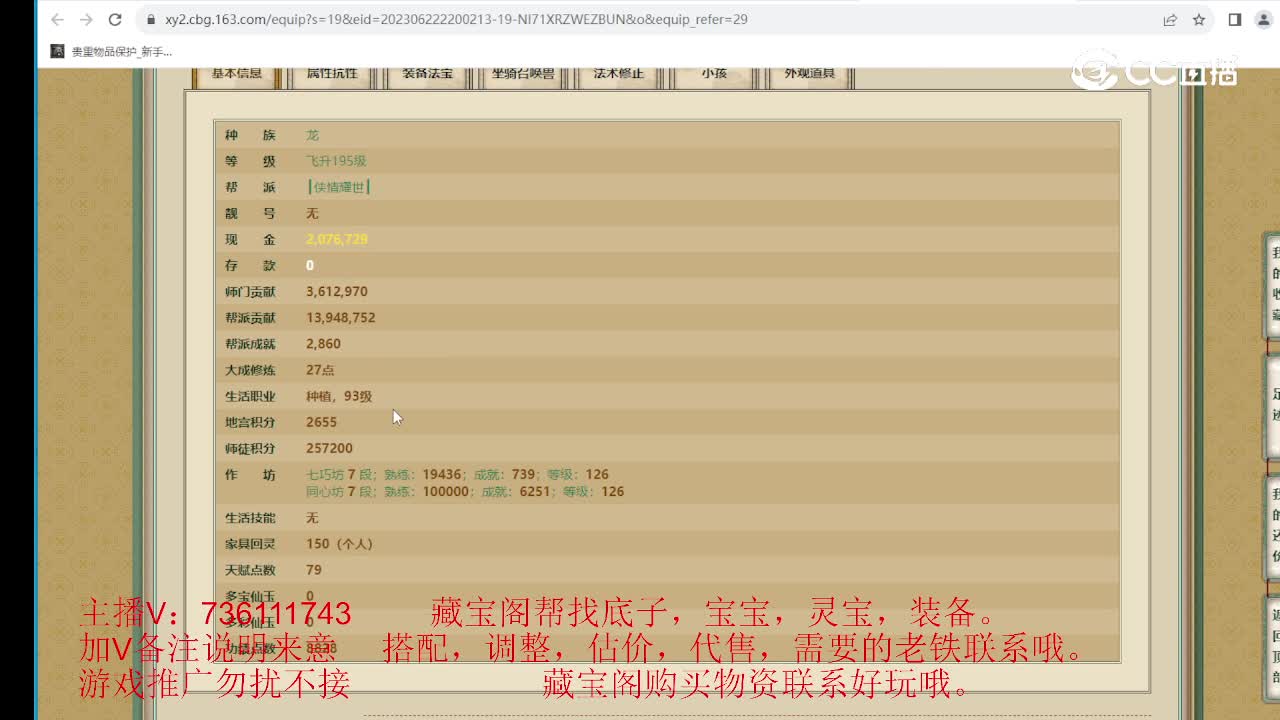Click the race value 龙
1280x720 pixels.
[x=312, y=135]
